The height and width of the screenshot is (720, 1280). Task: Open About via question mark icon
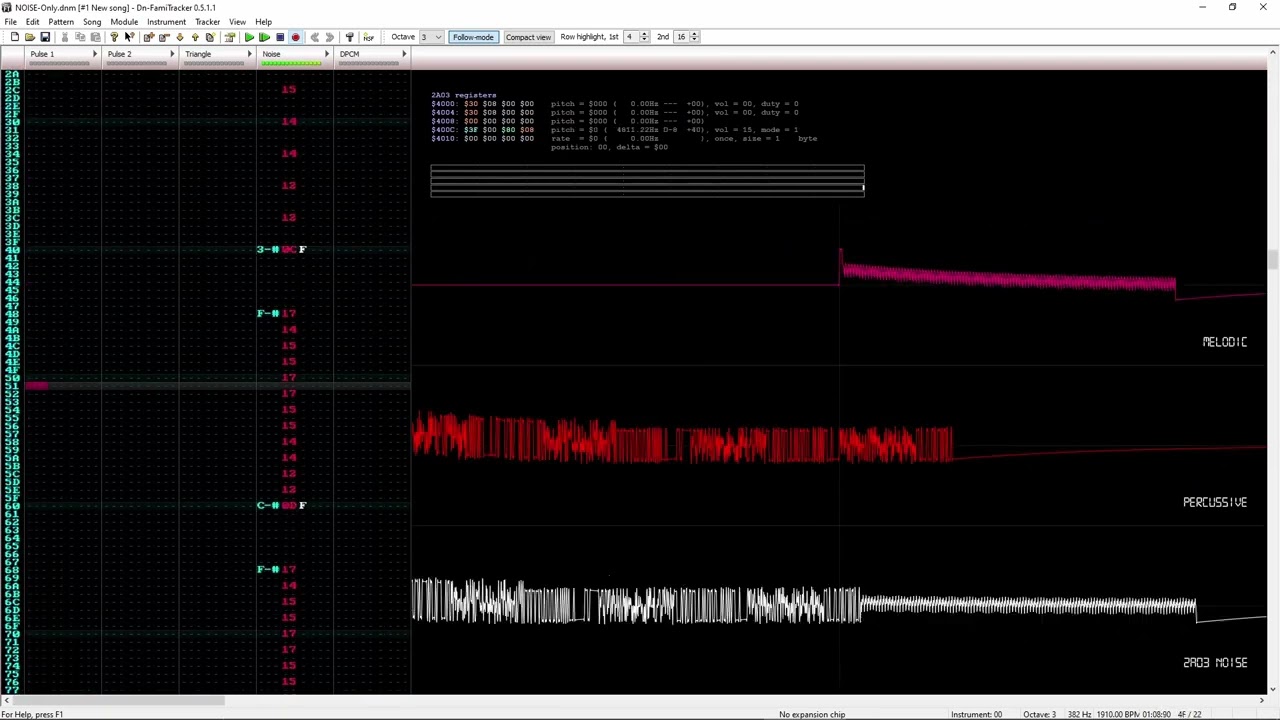point(114,37)
